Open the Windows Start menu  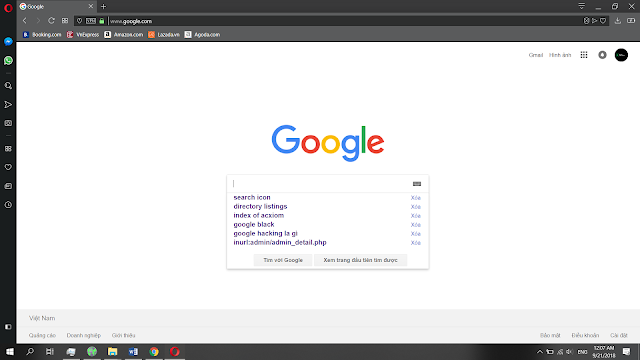point(9,351)
